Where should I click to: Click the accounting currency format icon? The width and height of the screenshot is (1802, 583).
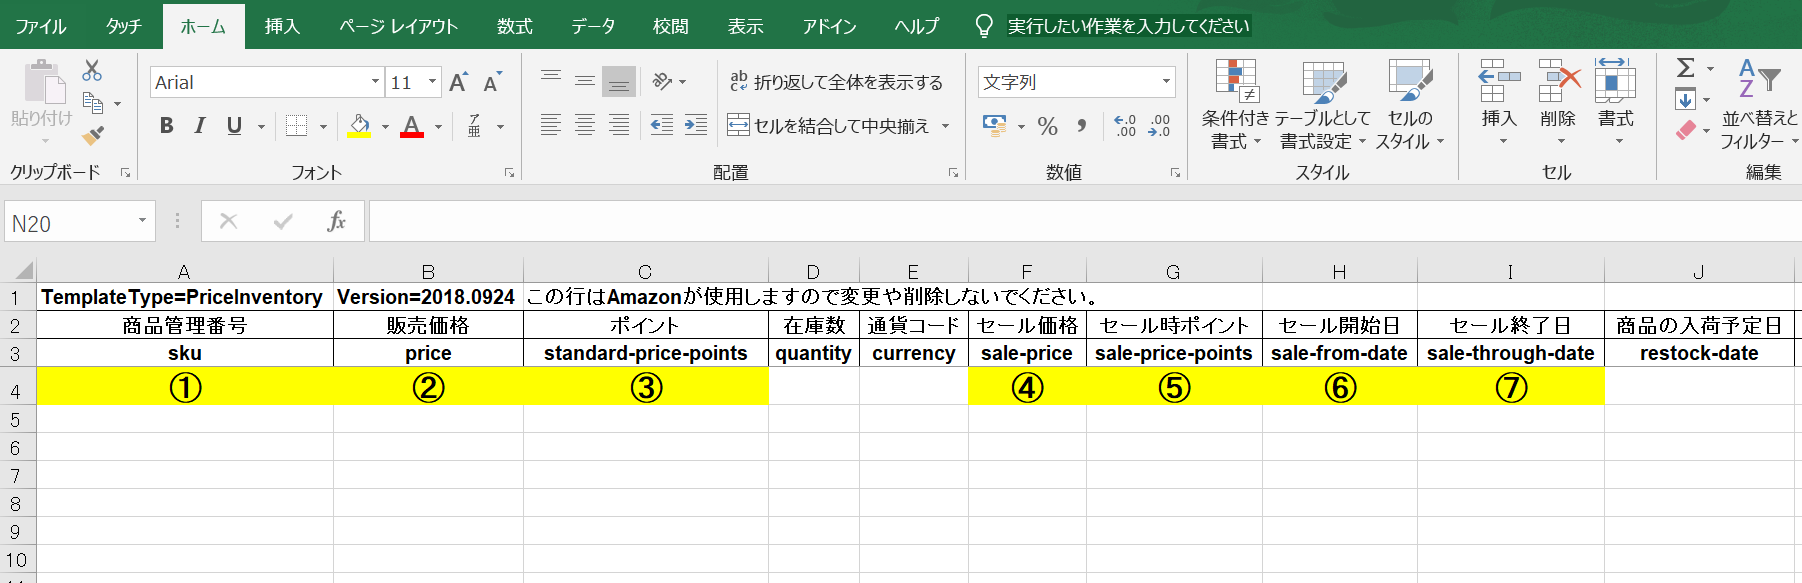point(994,125)
